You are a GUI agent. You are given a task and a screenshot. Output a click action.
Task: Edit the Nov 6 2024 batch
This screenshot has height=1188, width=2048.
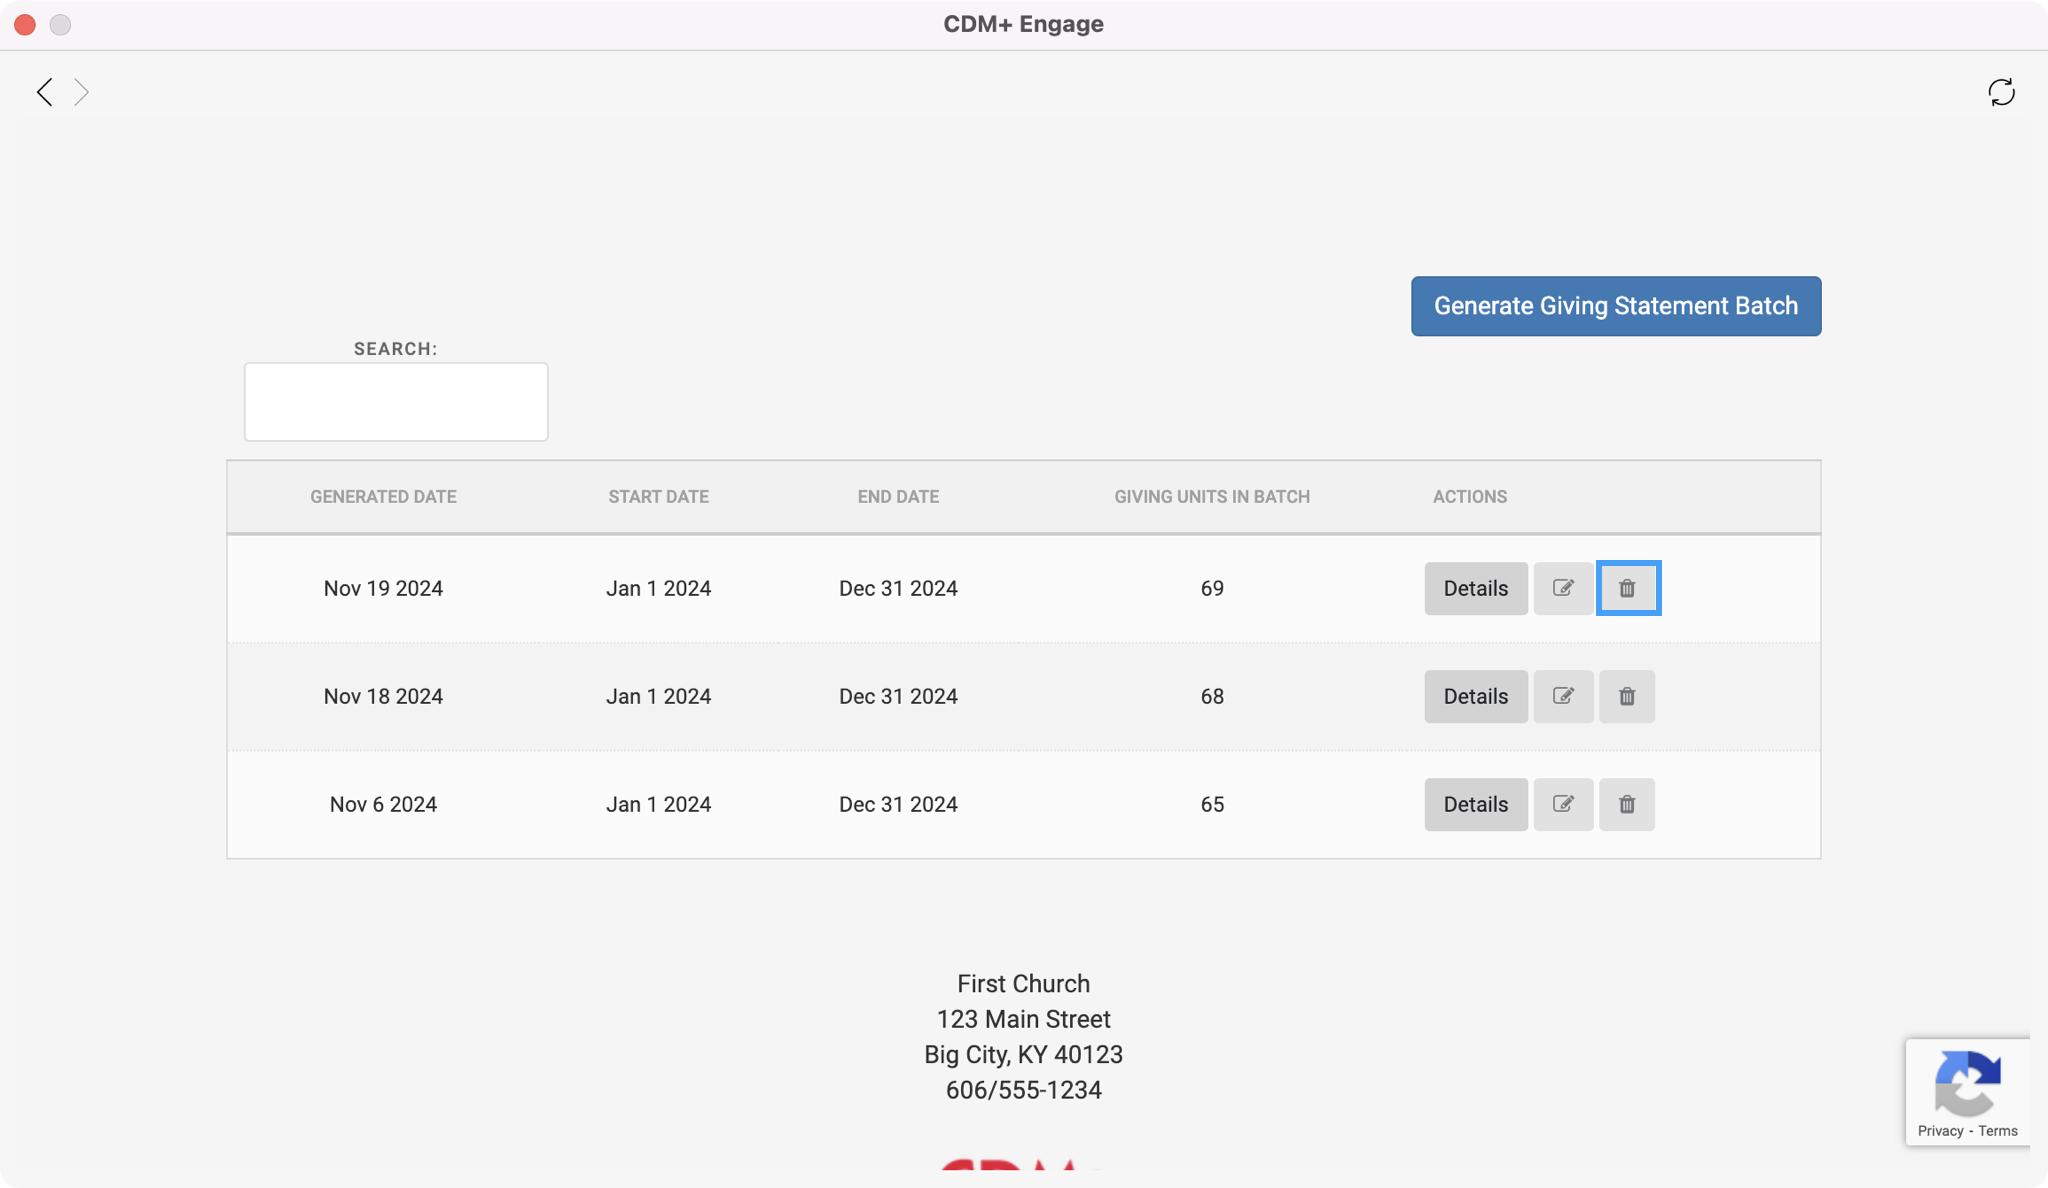click(x=1563, y=804)
